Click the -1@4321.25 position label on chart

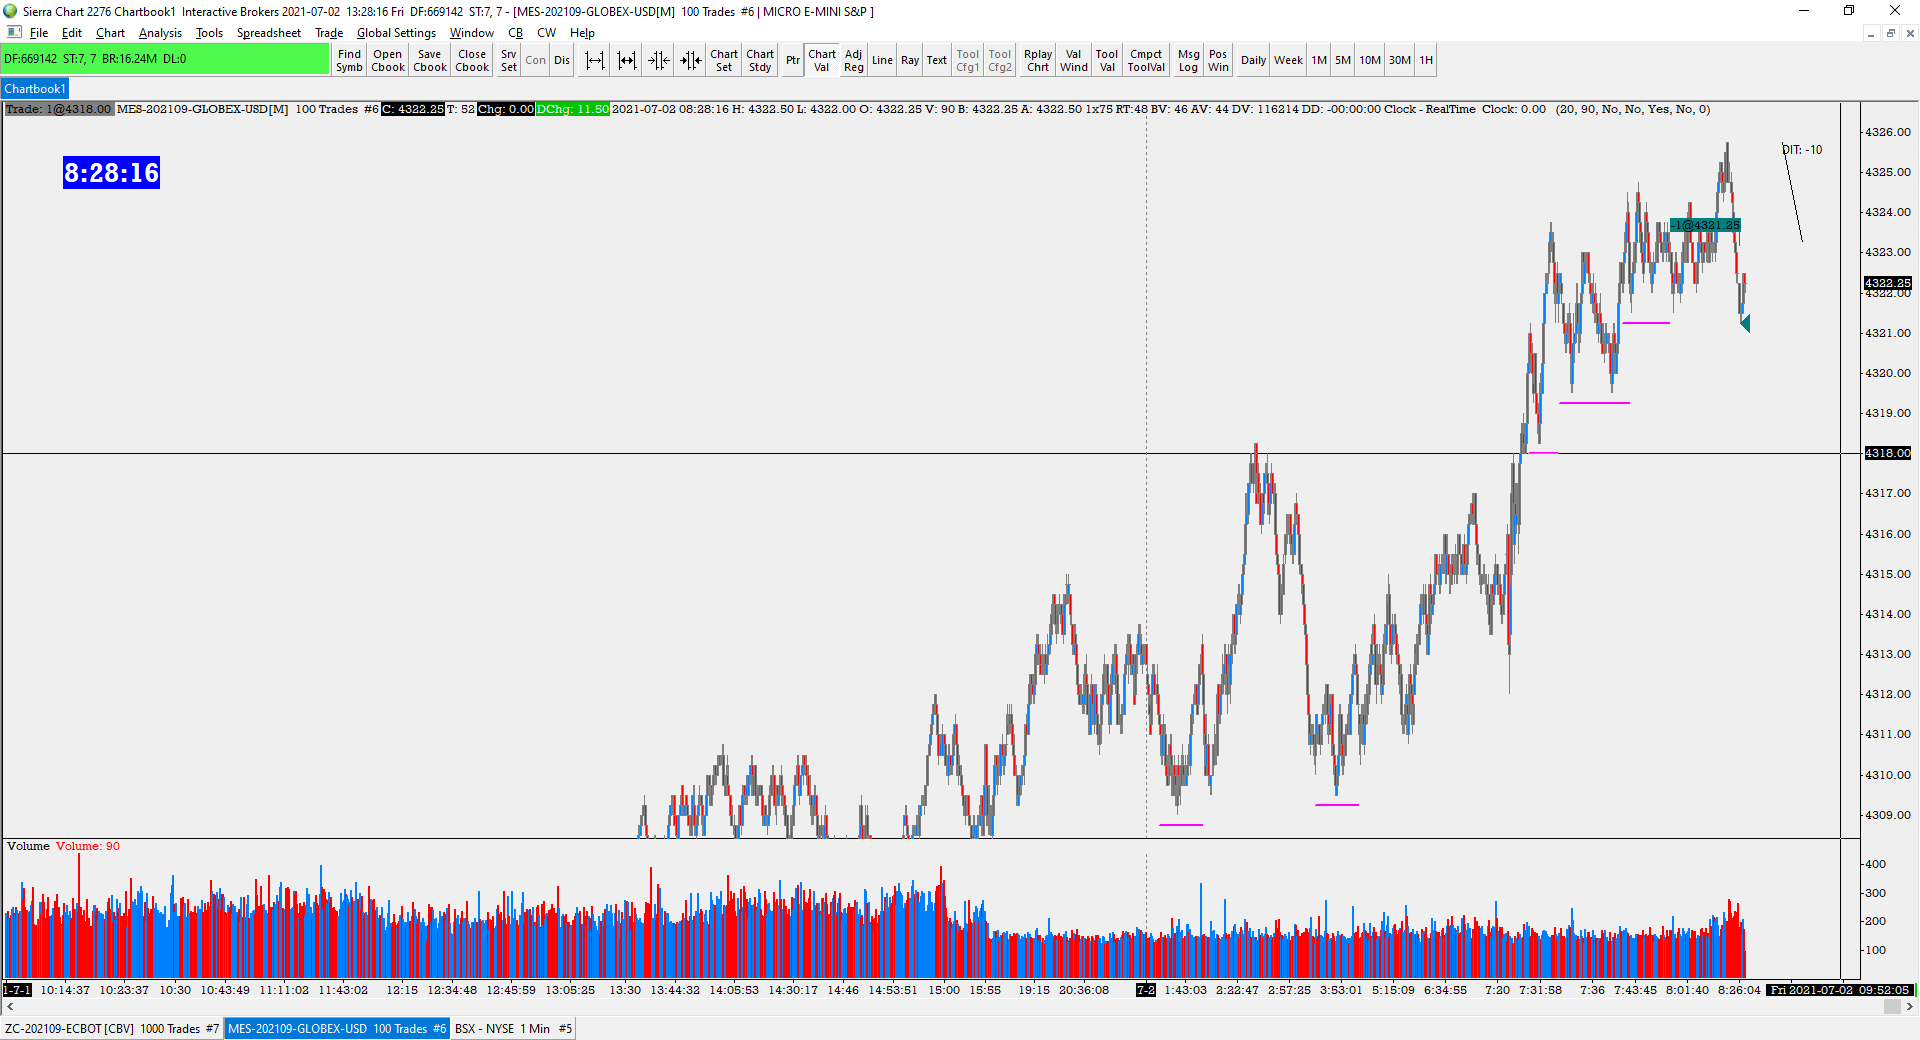[1706, 225]
